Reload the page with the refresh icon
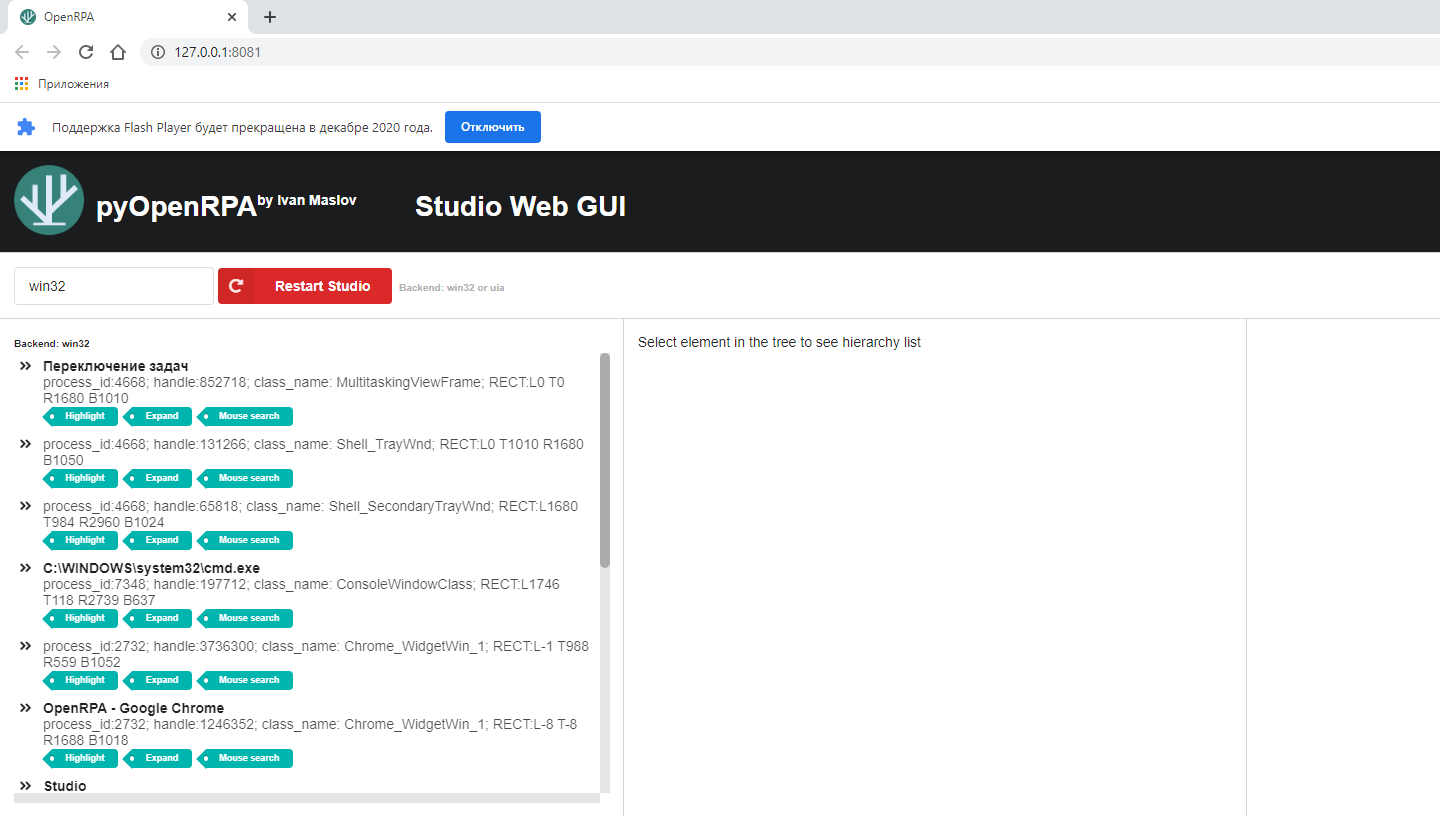The image size is (1440, 816). (86, 52)
